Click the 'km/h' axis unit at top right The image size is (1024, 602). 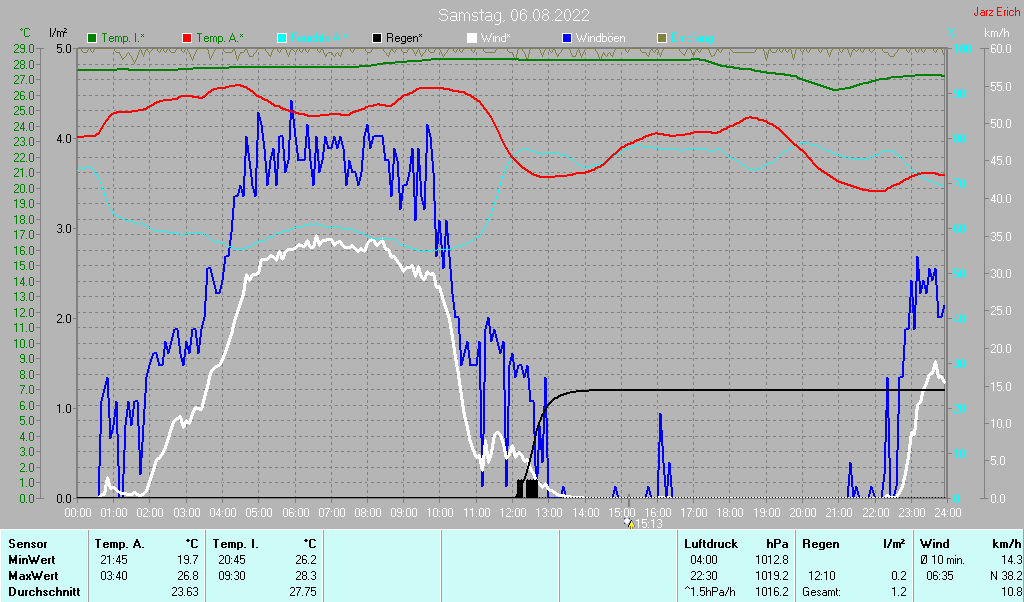coord(997,34)
